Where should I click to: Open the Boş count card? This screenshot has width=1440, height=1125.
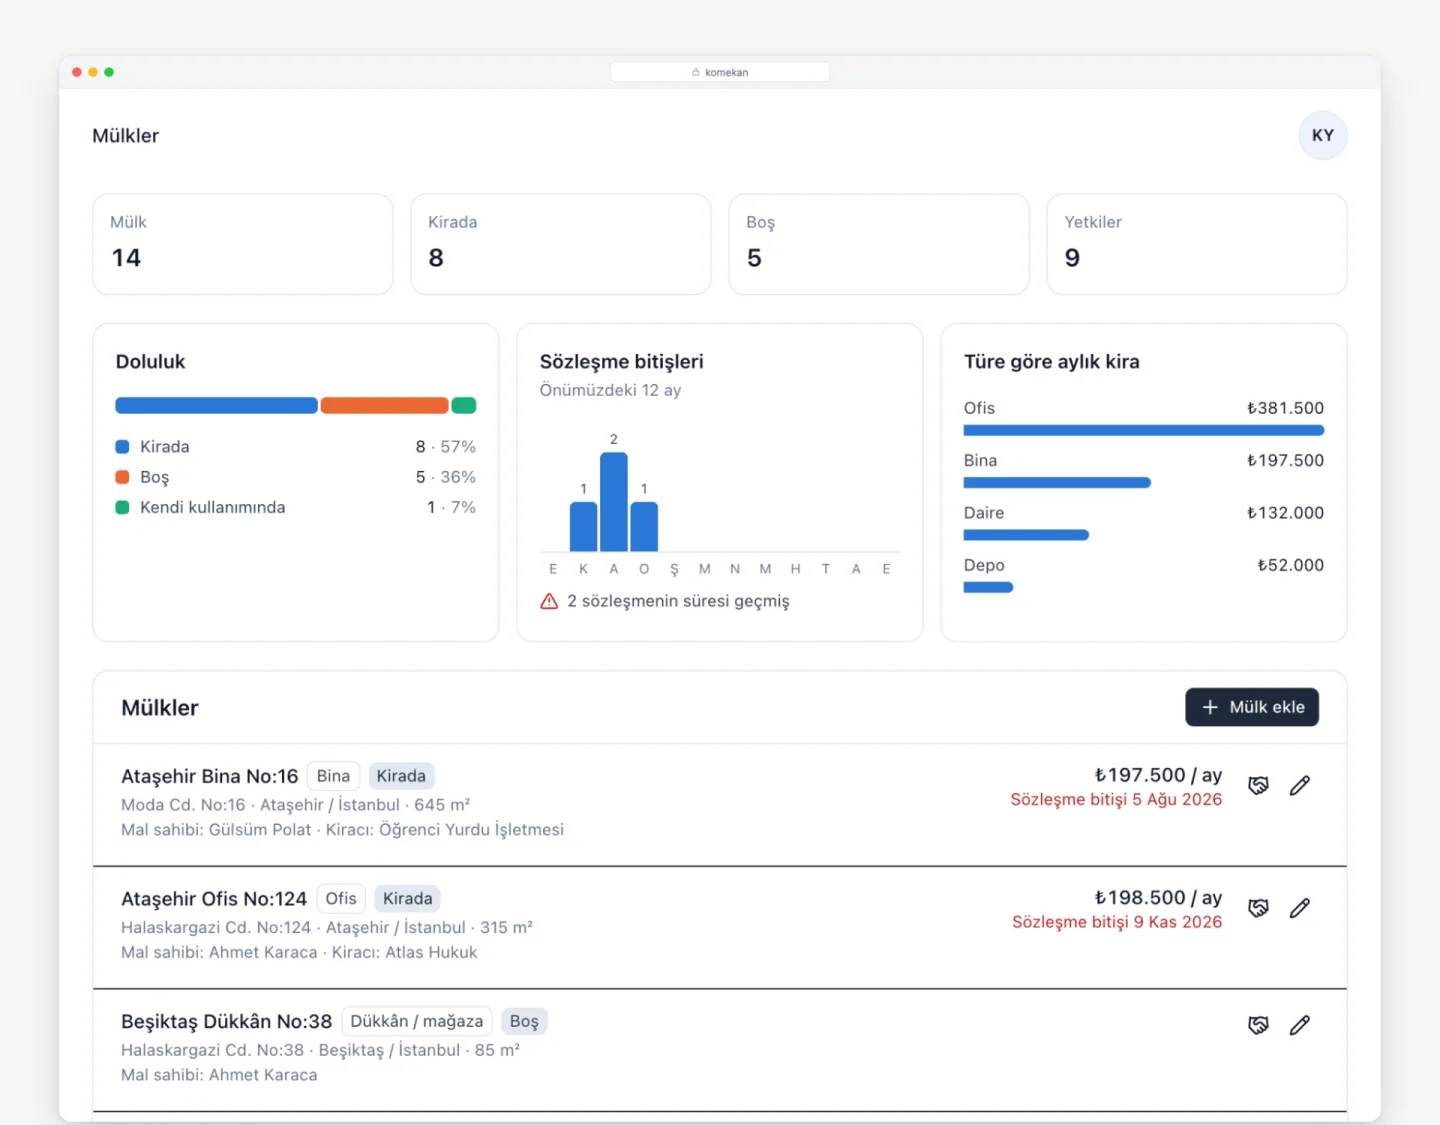878,244
